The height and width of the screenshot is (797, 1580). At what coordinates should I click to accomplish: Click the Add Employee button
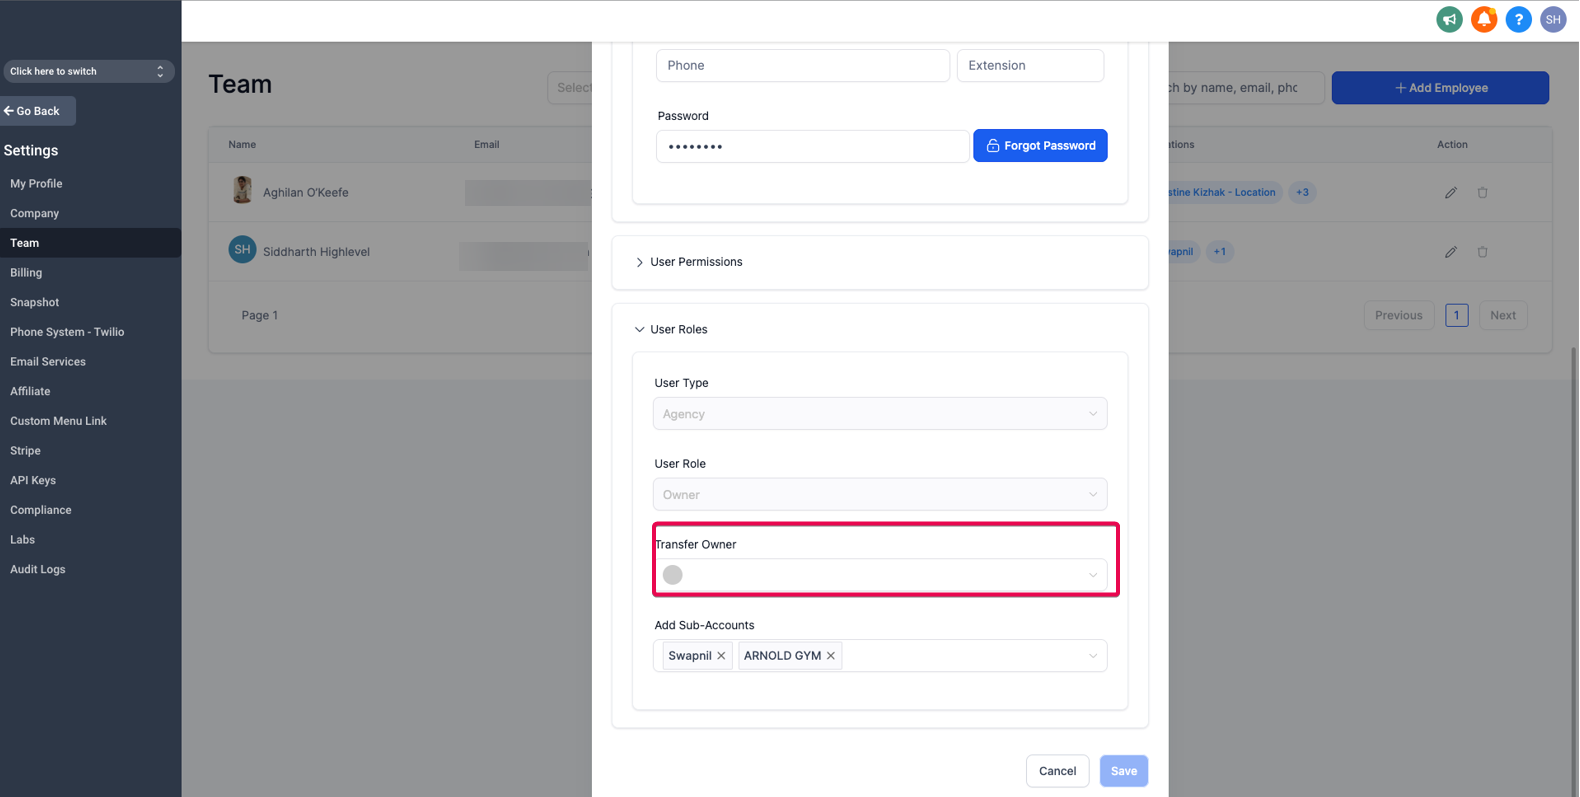[x=1440, y=88]
